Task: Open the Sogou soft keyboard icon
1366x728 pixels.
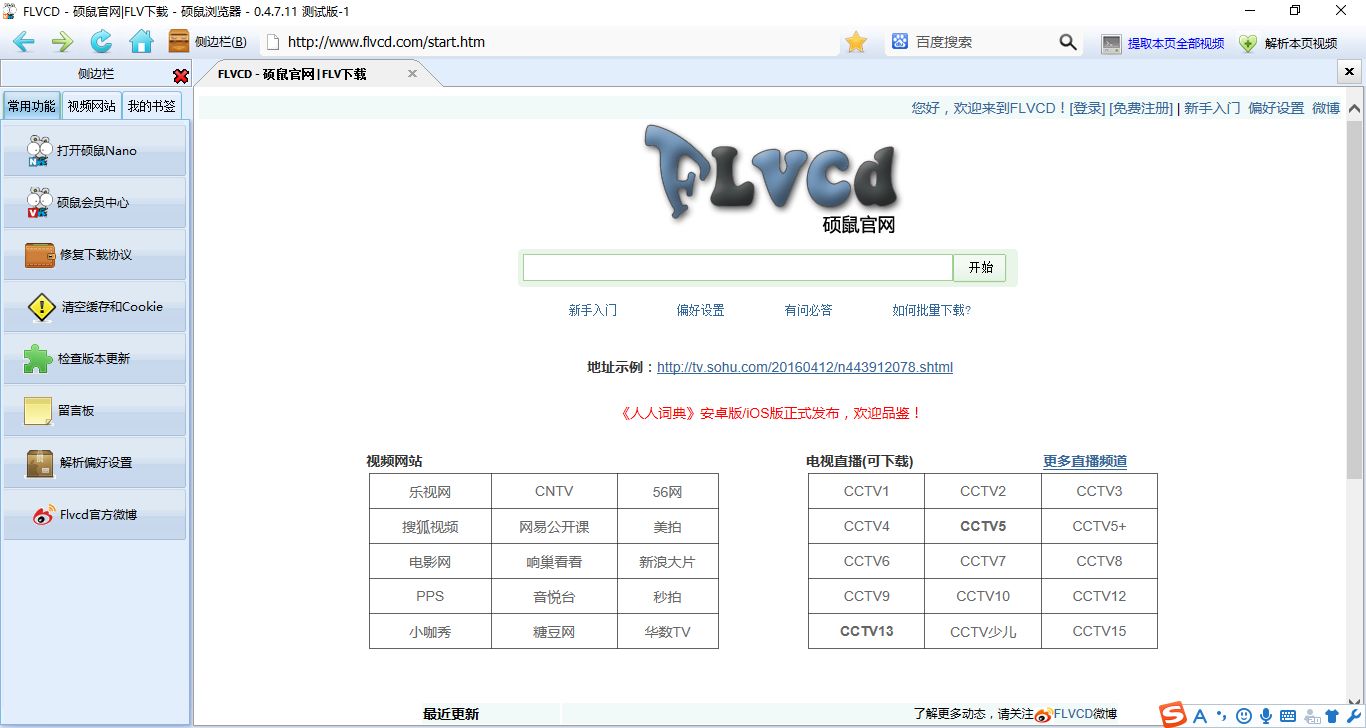Action: (x=1288, y=715)
